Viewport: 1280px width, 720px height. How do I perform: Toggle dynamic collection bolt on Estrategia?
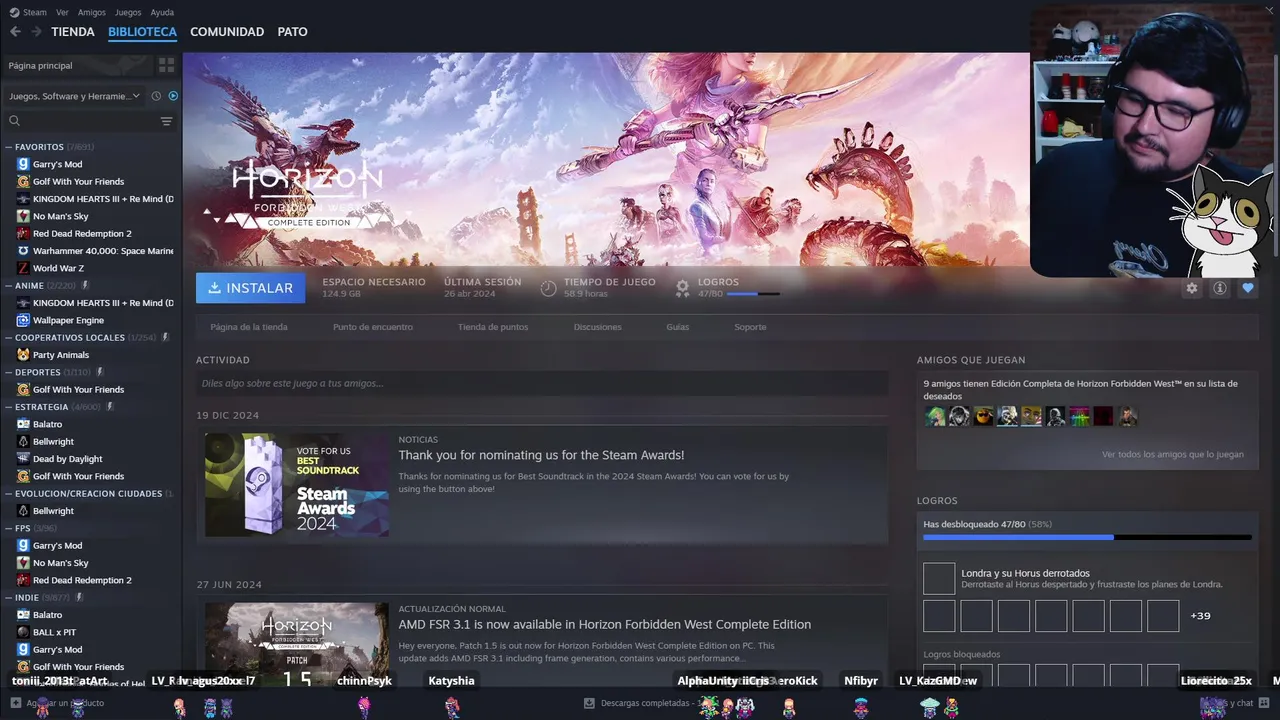pyautogui.click(x=110, y=407)
